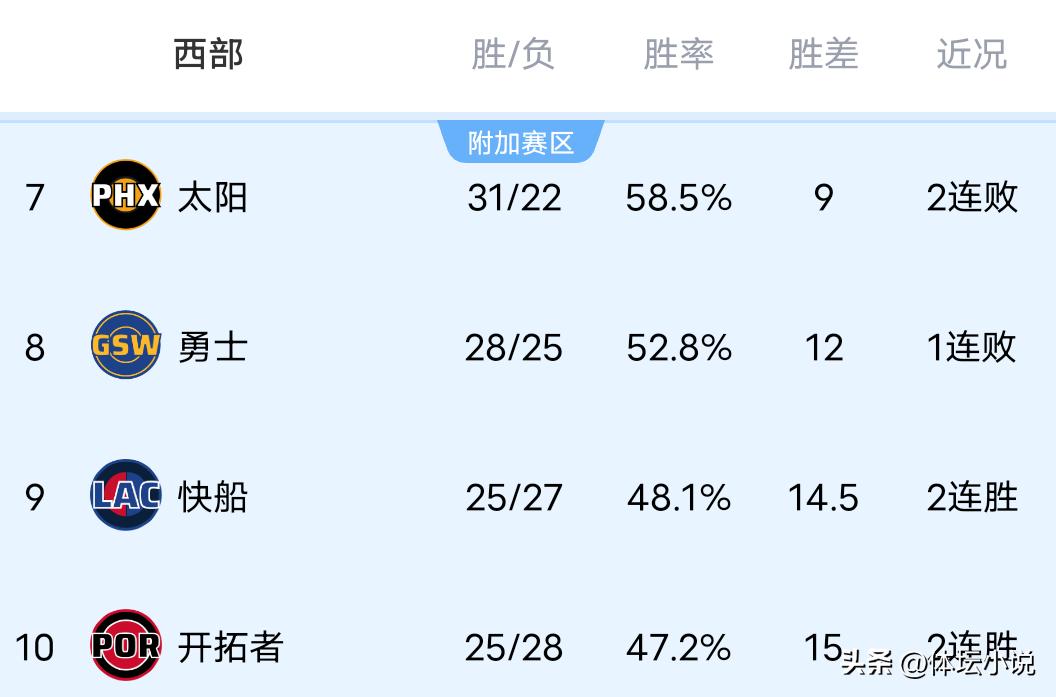Click the 近况 column header
The image size is (1056, 697).
pyautogui.click(x=971, y=54)
